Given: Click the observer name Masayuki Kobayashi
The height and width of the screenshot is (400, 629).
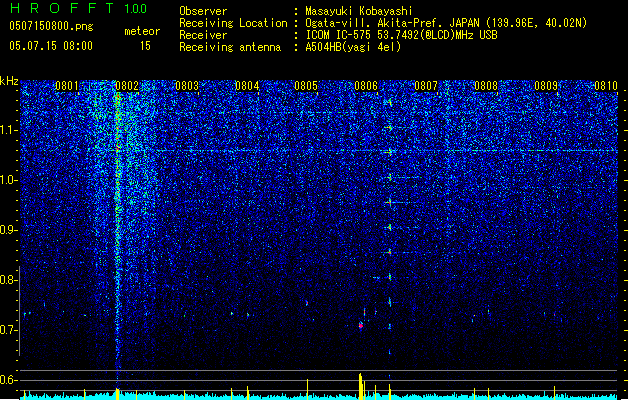Looking at the screenshot, I should pos(359,11).
